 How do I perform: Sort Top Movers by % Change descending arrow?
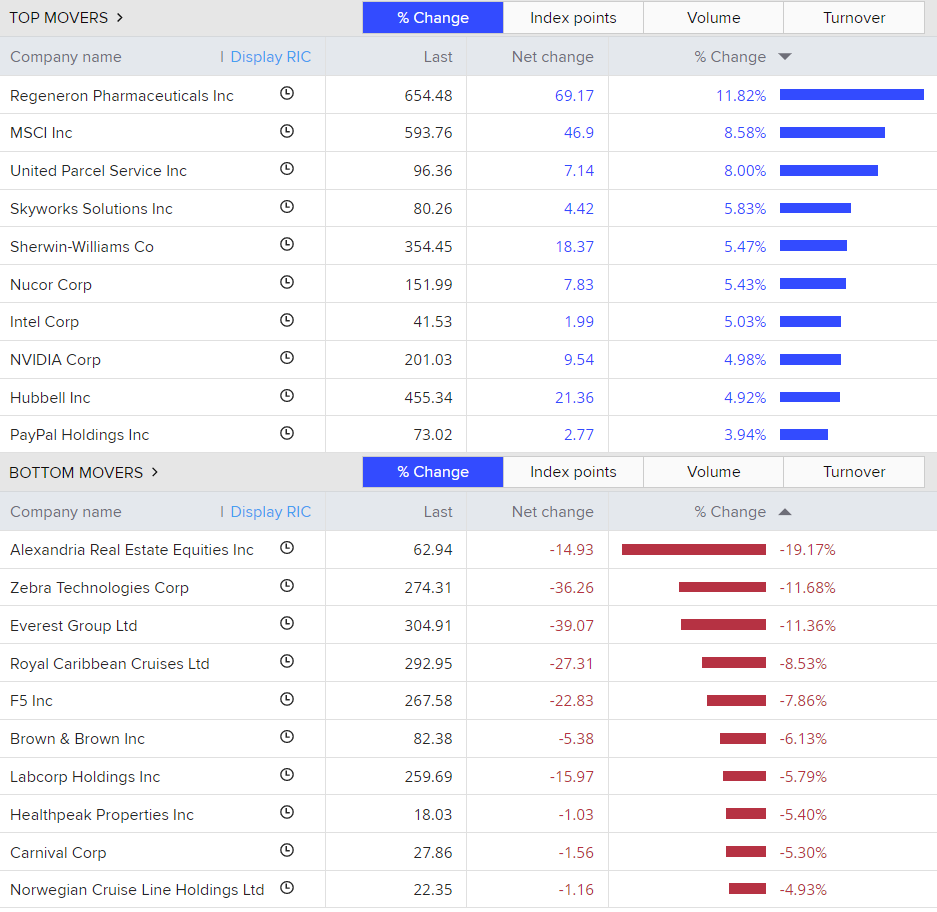(x=785, y=57)
